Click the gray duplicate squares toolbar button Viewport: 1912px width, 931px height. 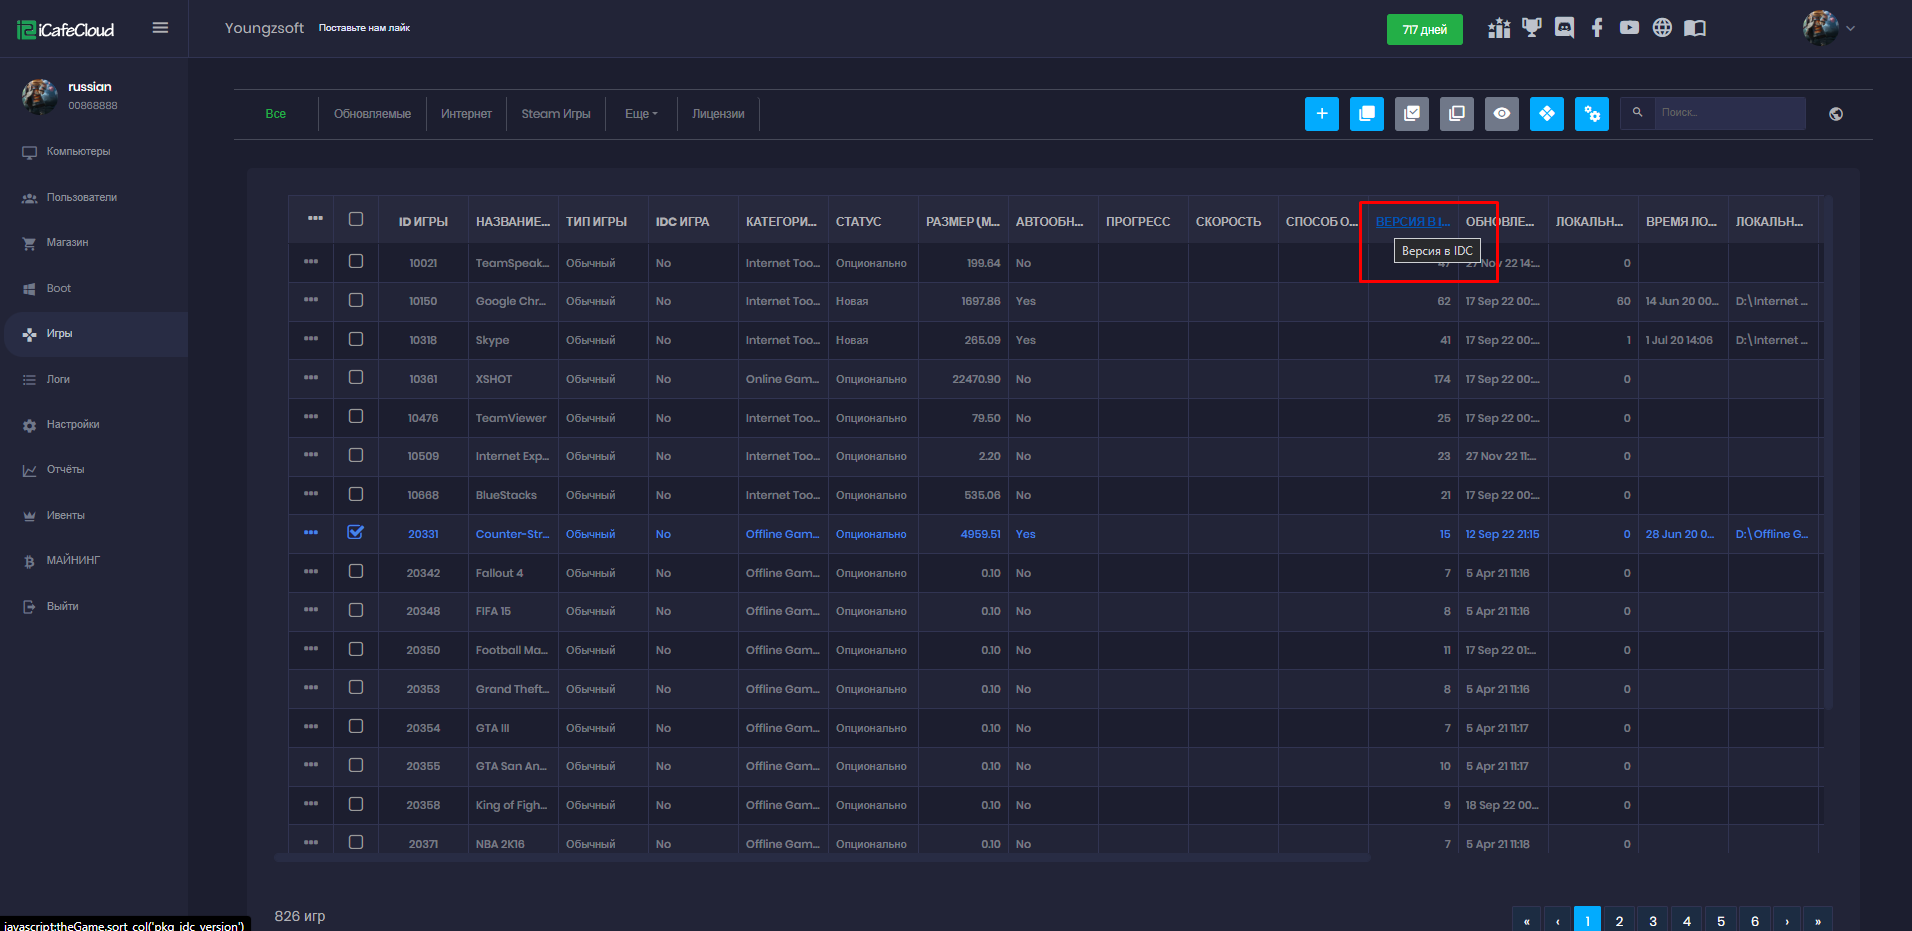(1457, 114)
